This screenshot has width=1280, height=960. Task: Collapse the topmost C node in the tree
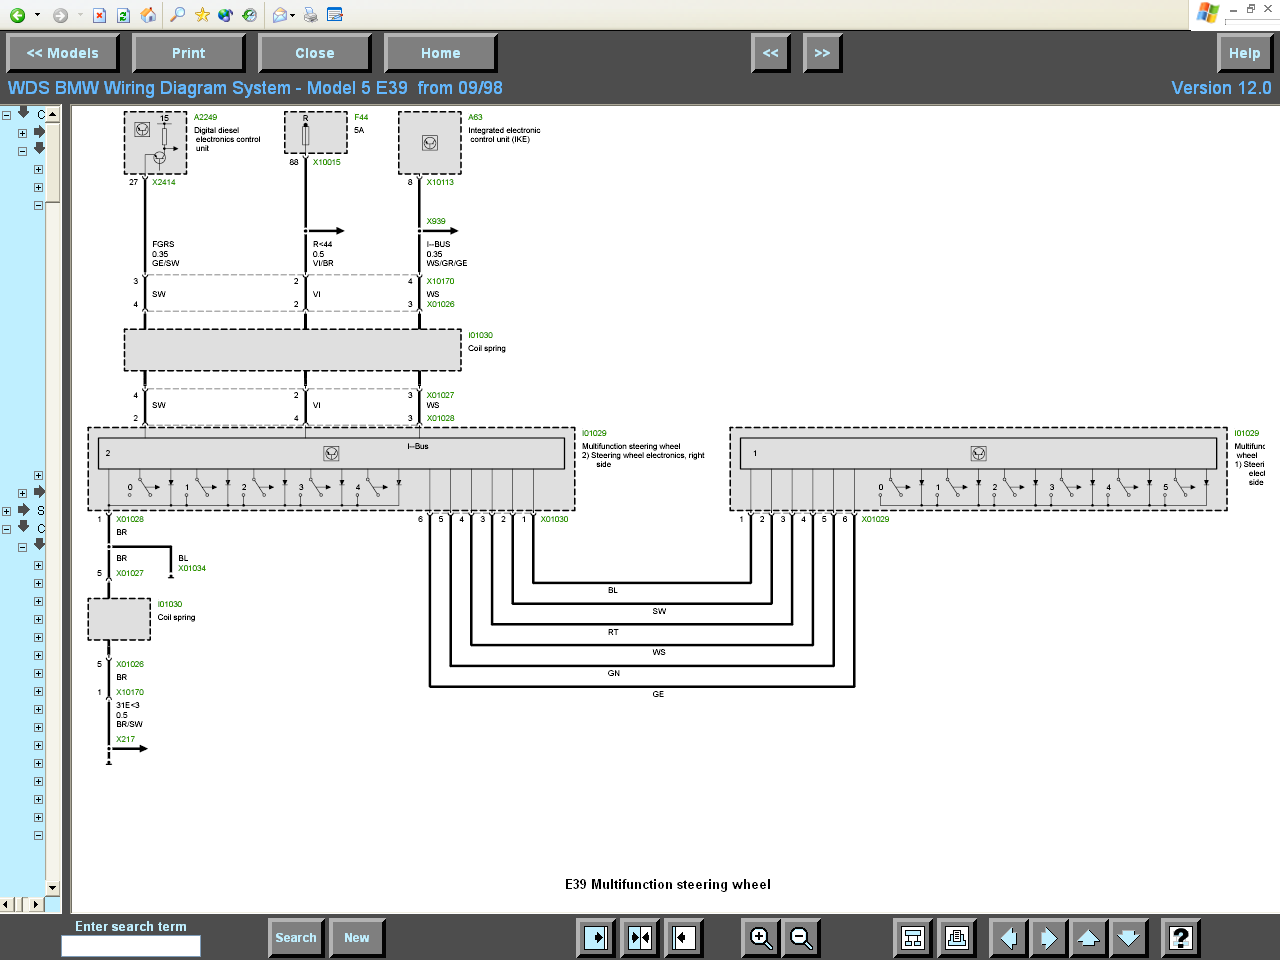coord(6,115)
